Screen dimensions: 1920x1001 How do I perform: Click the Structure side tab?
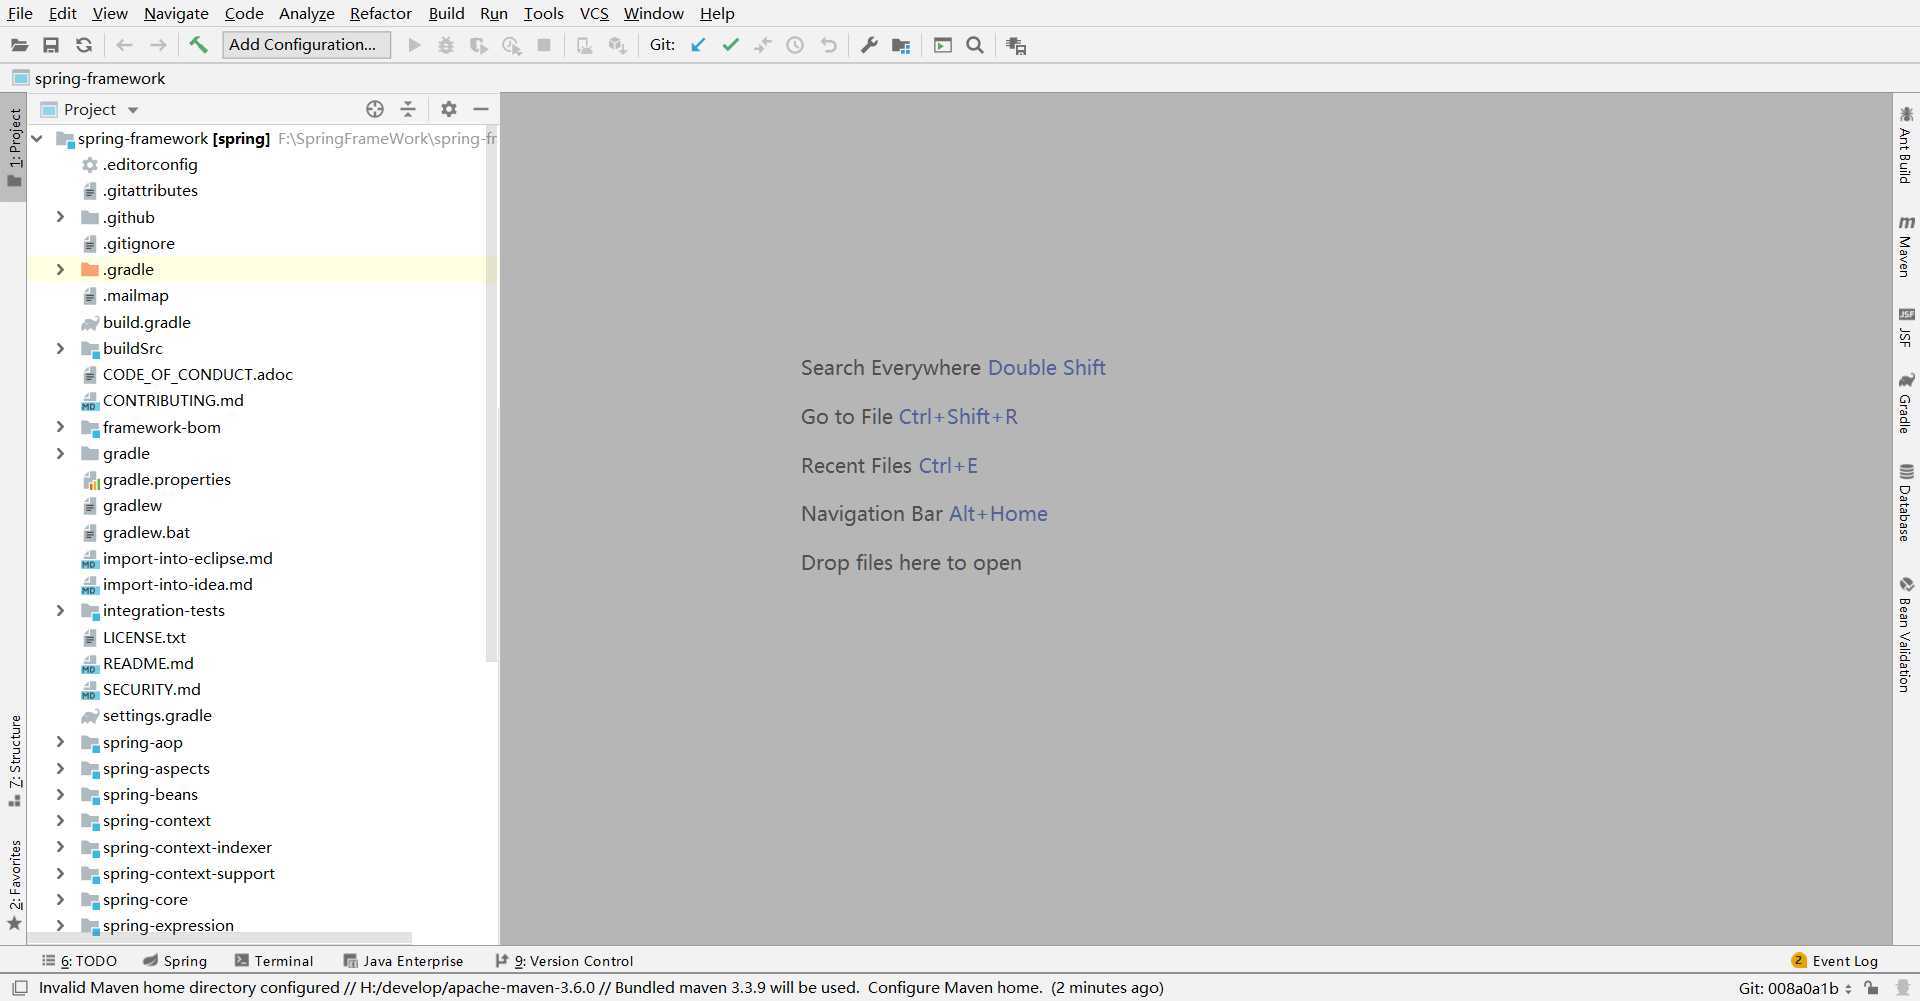[15, 760]
